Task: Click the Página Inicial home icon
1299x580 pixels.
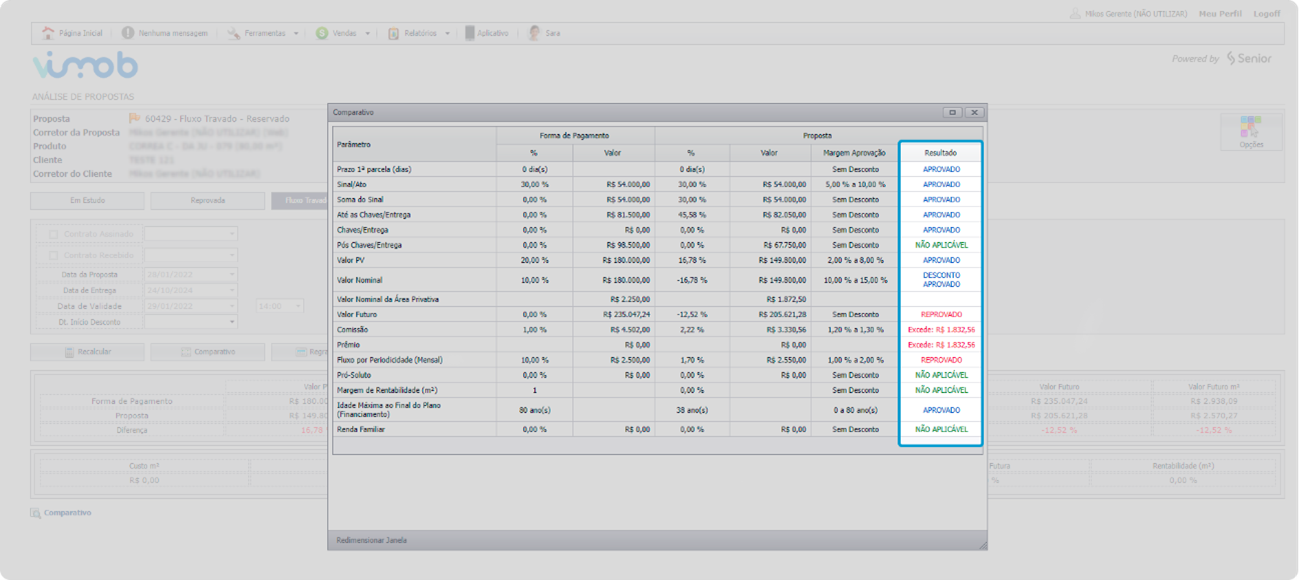Action: point(48,33)
